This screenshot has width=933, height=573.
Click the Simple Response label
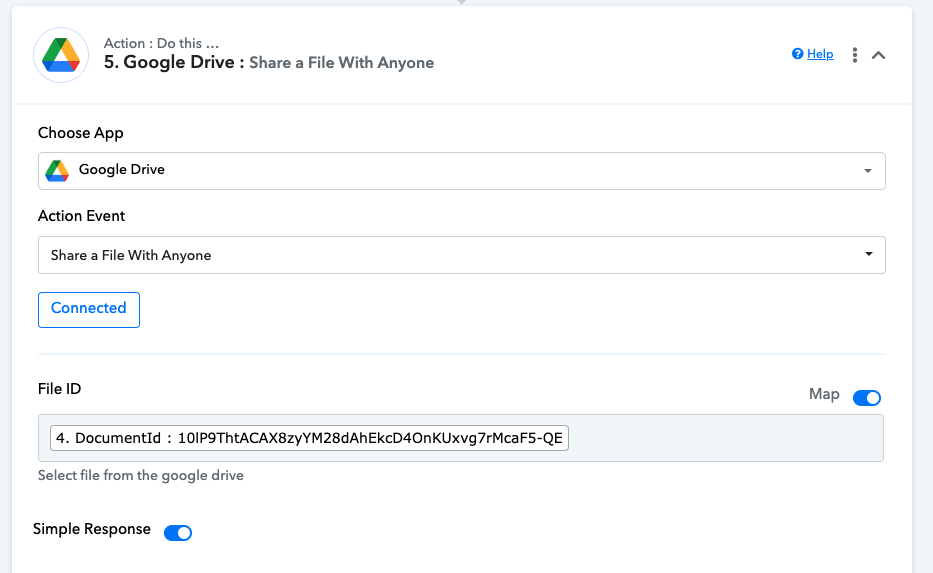[92, 529]
